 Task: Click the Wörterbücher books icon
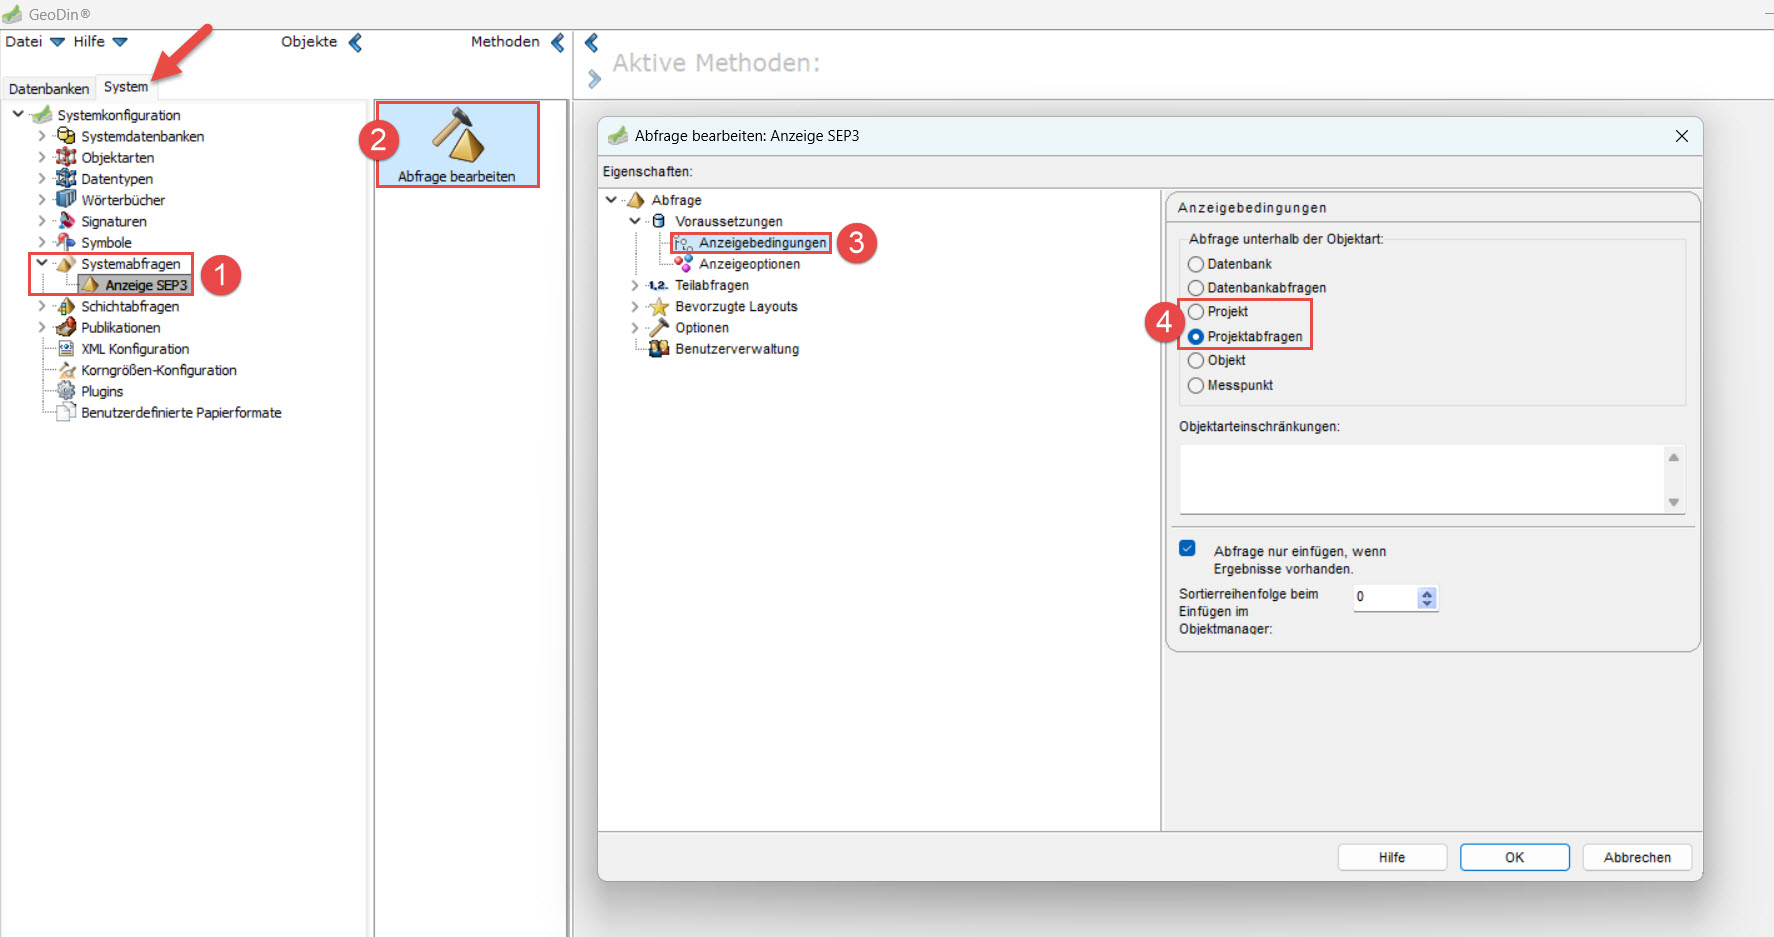click(x=66, y=199)
